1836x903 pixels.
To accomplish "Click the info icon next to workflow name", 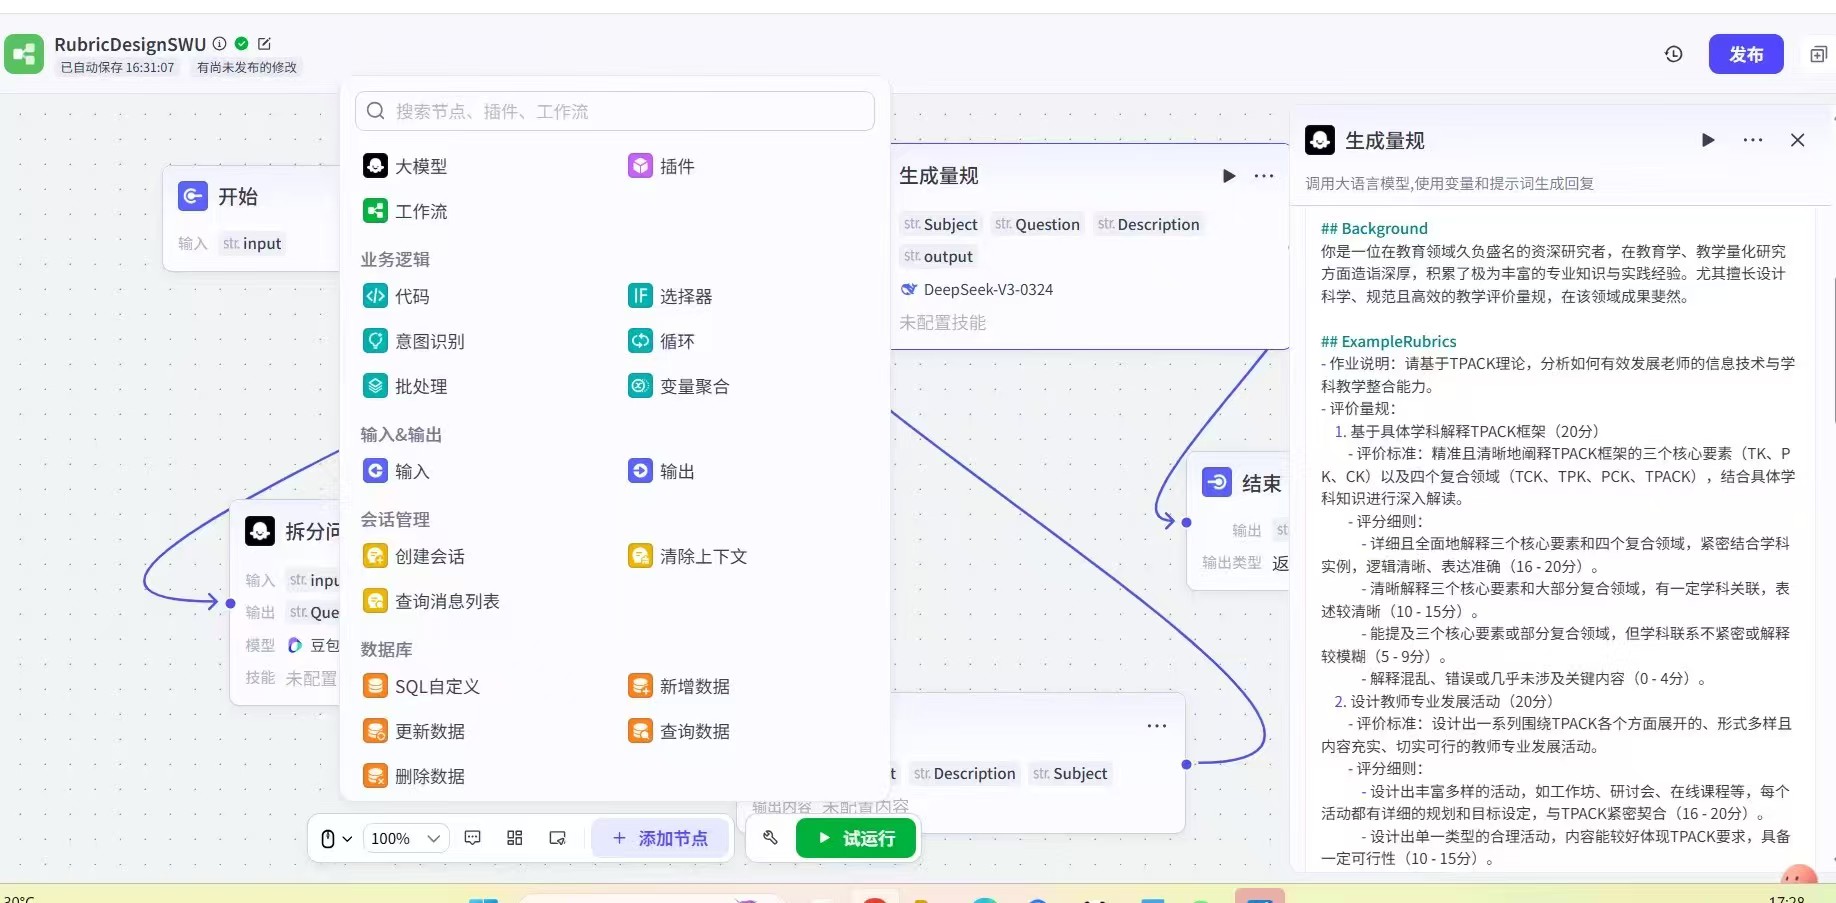I will pos(220,44).
